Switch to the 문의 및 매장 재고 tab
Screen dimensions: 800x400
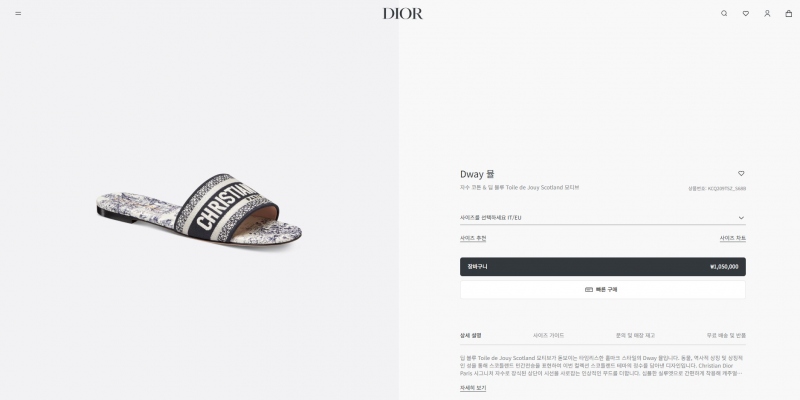[x=635, y=336]
